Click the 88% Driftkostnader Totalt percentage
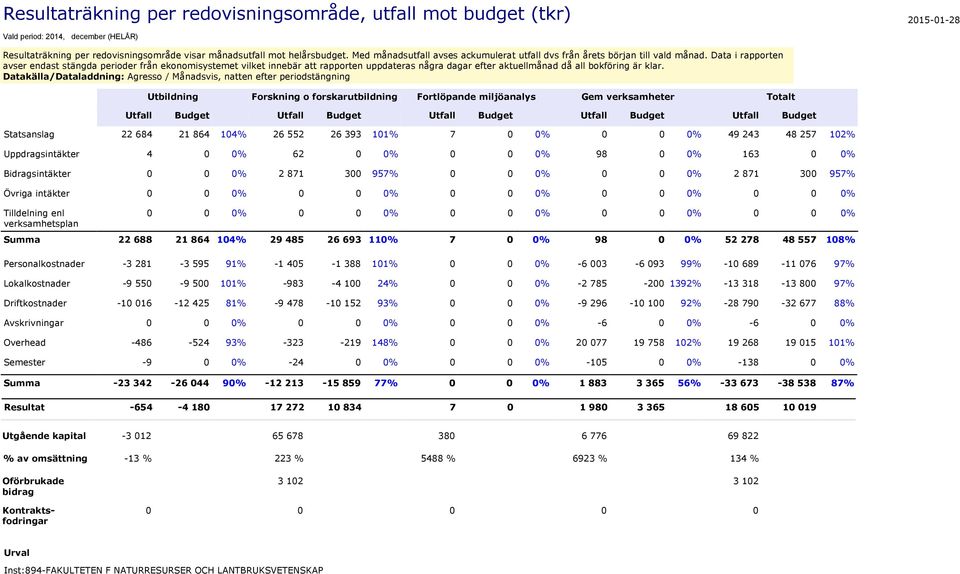The height and width of the screenshot is (574, 960). [x=844, y=303]
